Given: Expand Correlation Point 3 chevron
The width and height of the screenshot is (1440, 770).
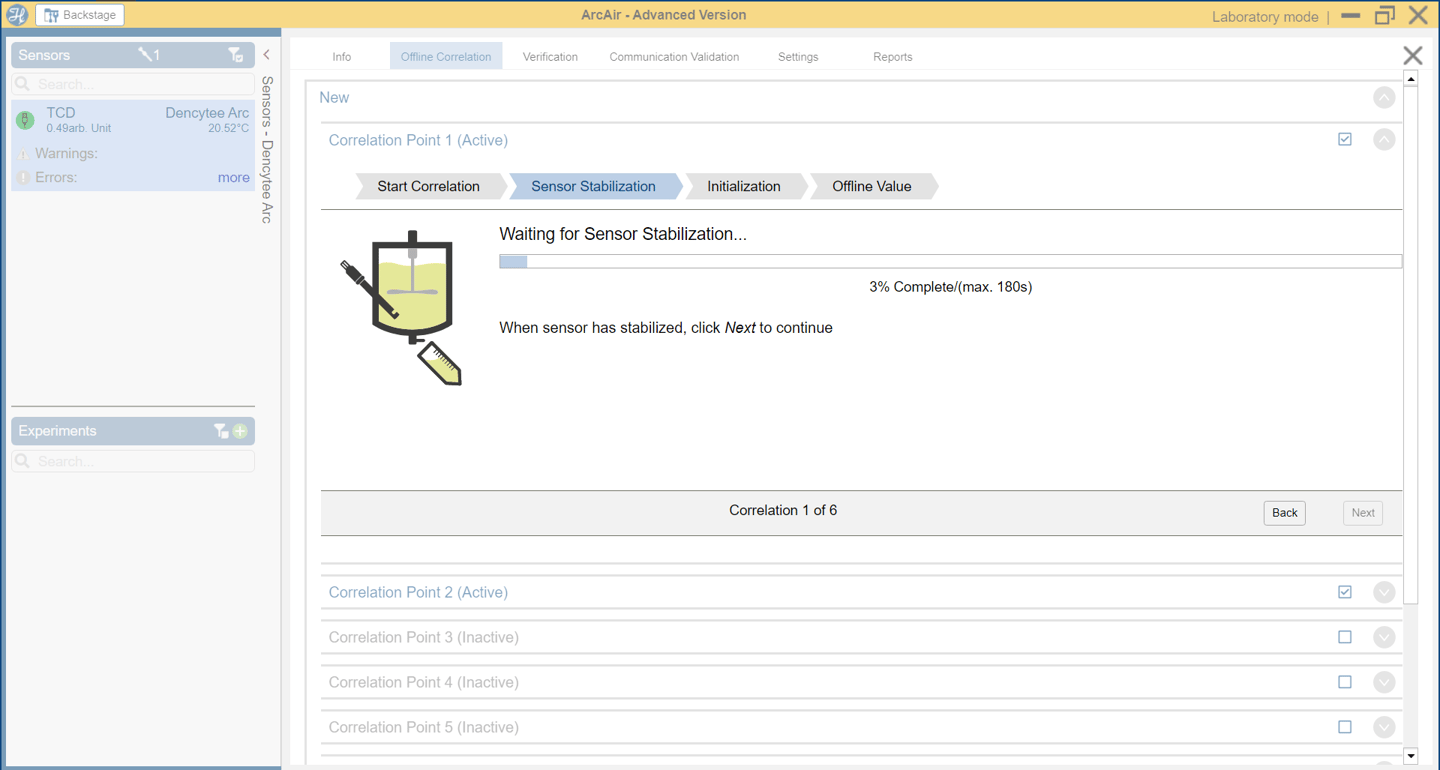Looking at the screenshot, I should click(1384, 637).
